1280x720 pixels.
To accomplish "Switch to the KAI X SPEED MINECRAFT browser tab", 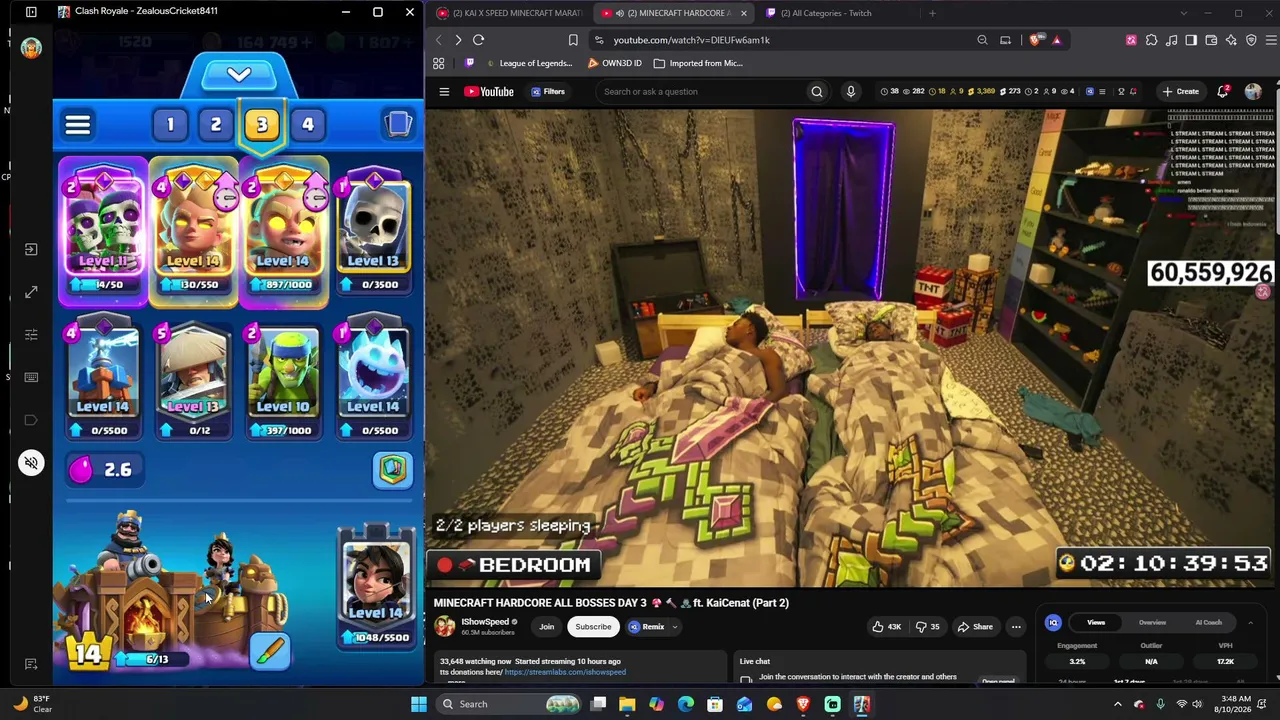I will point(510,13).
